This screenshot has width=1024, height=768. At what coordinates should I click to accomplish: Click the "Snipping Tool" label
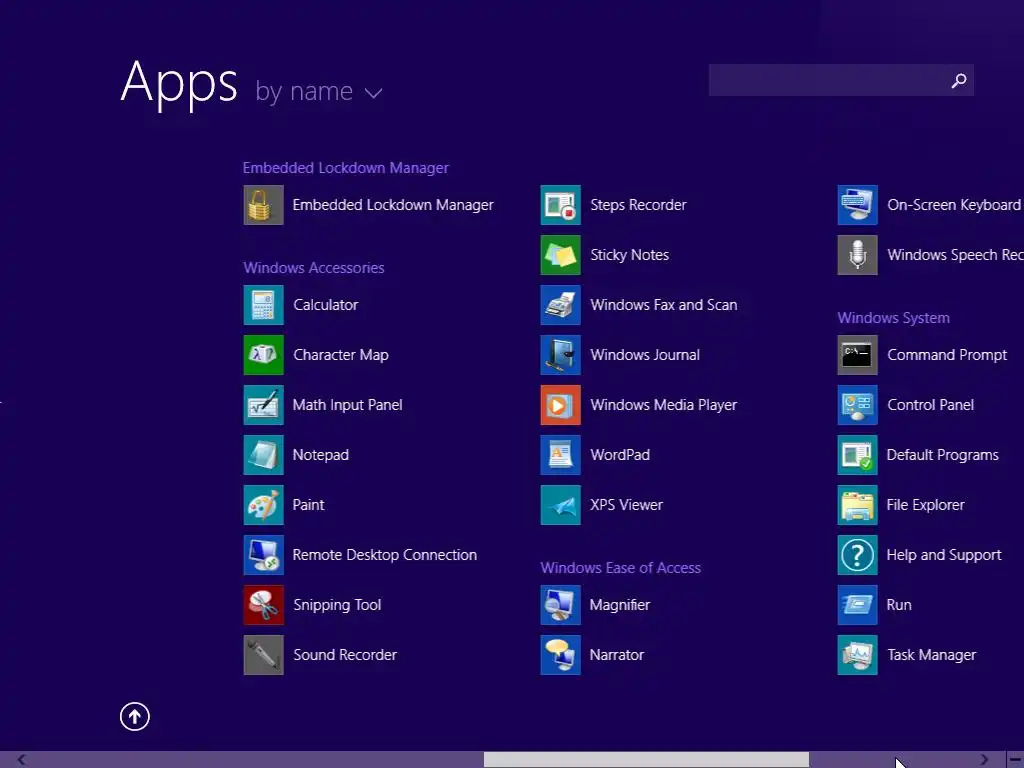coord(337,605)
